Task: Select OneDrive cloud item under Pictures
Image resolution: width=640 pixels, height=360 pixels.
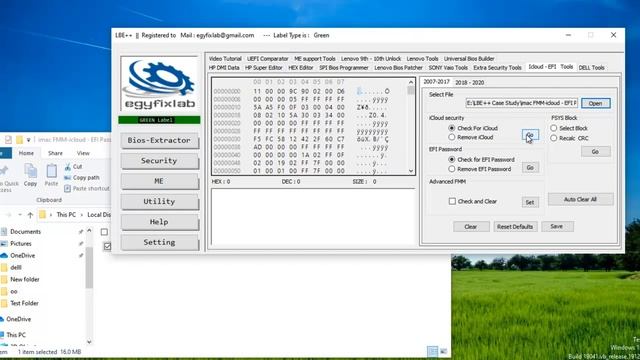Action: click(22, 256)
